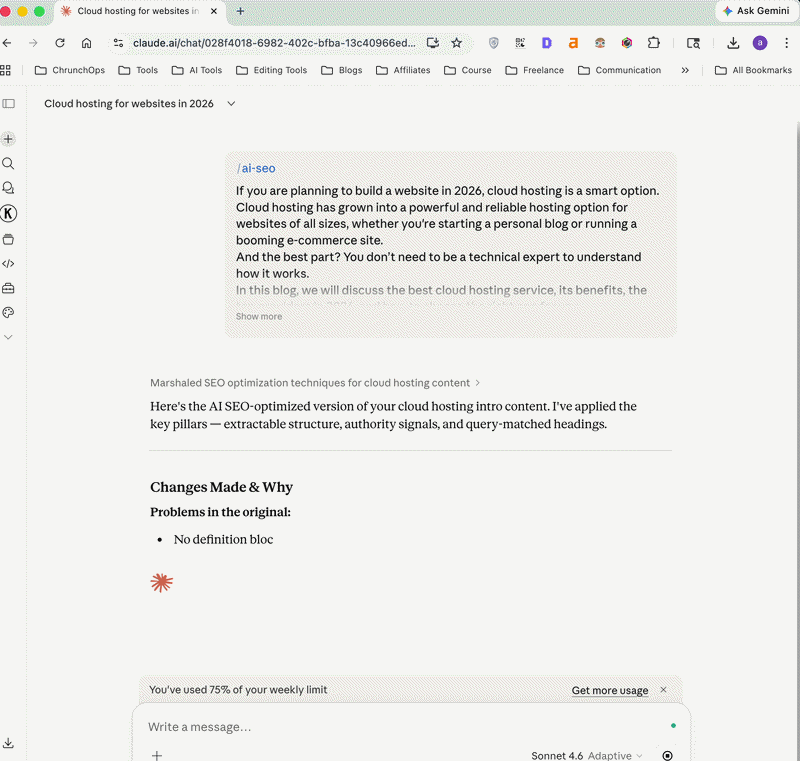Open the shield extension icon
Screen dimensions: 800x761
coord(493,43)
